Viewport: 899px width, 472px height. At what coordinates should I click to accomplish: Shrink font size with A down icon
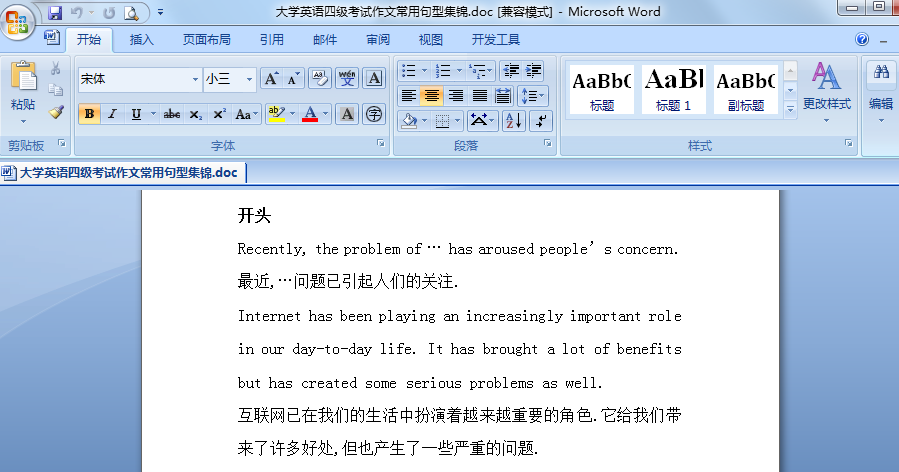tap(293, 79)
